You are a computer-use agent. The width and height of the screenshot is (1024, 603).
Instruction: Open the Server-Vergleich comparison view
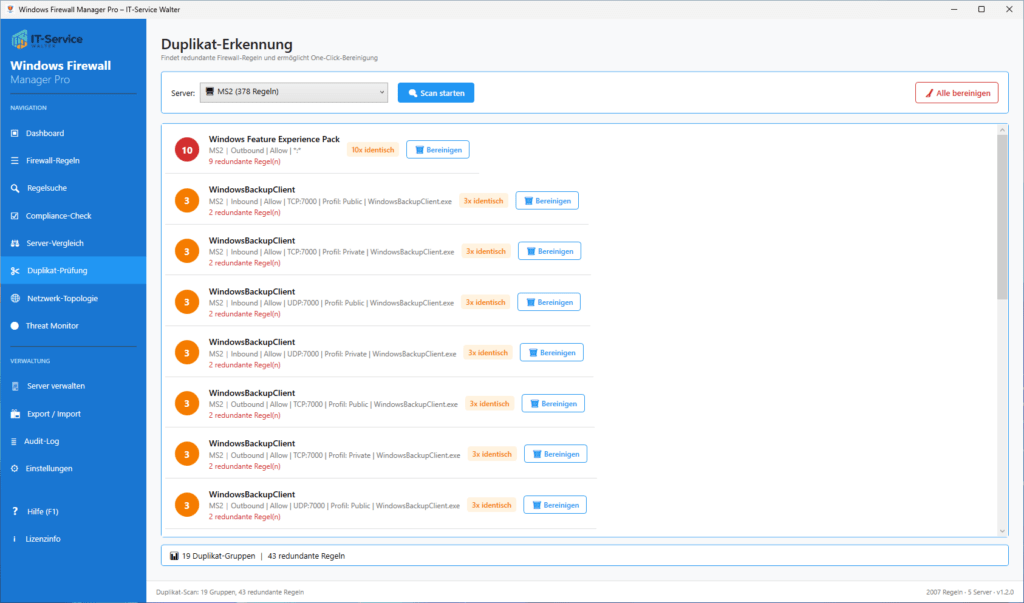point(60,243)
